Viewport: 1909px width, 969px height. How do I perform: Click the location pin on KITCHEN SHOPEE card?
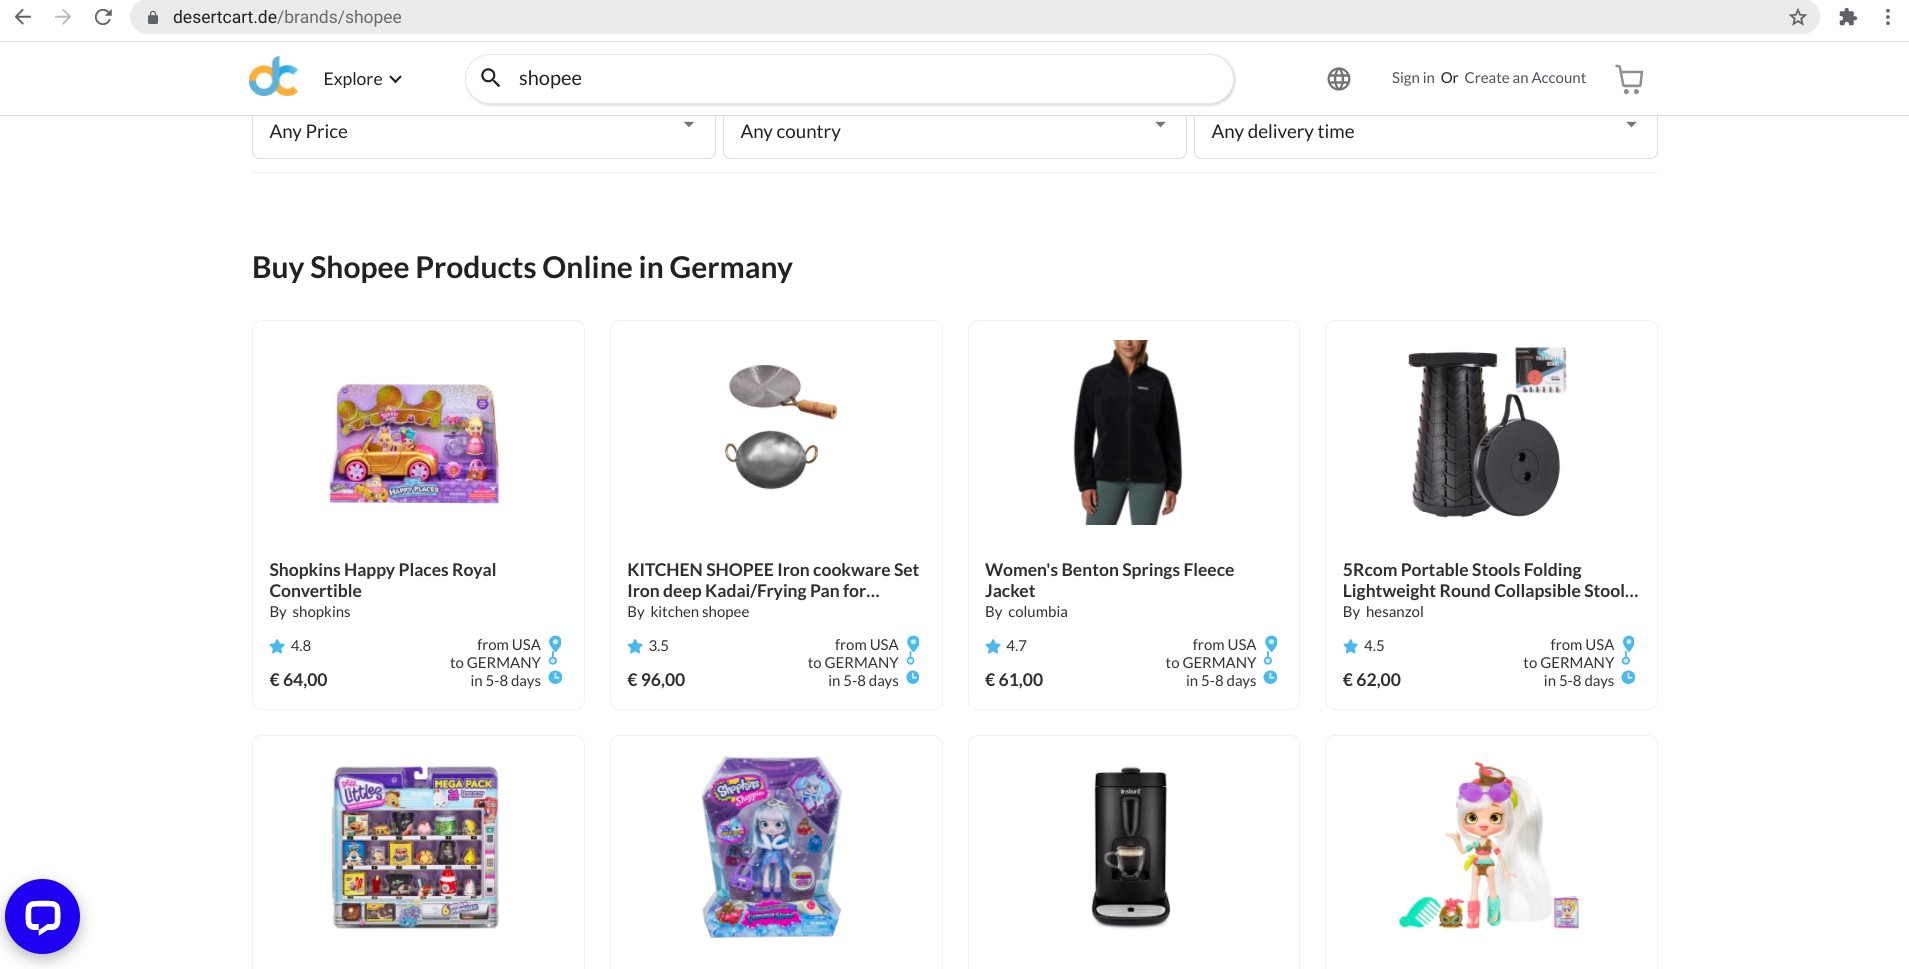[x=913, y=645]
